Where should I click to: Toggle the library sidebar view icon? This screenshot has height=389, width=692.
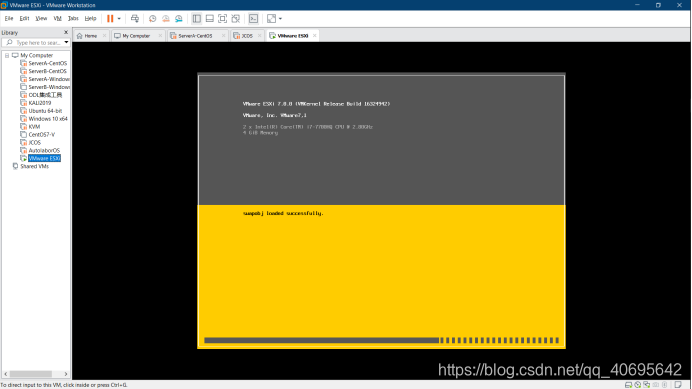coord(196,19)
